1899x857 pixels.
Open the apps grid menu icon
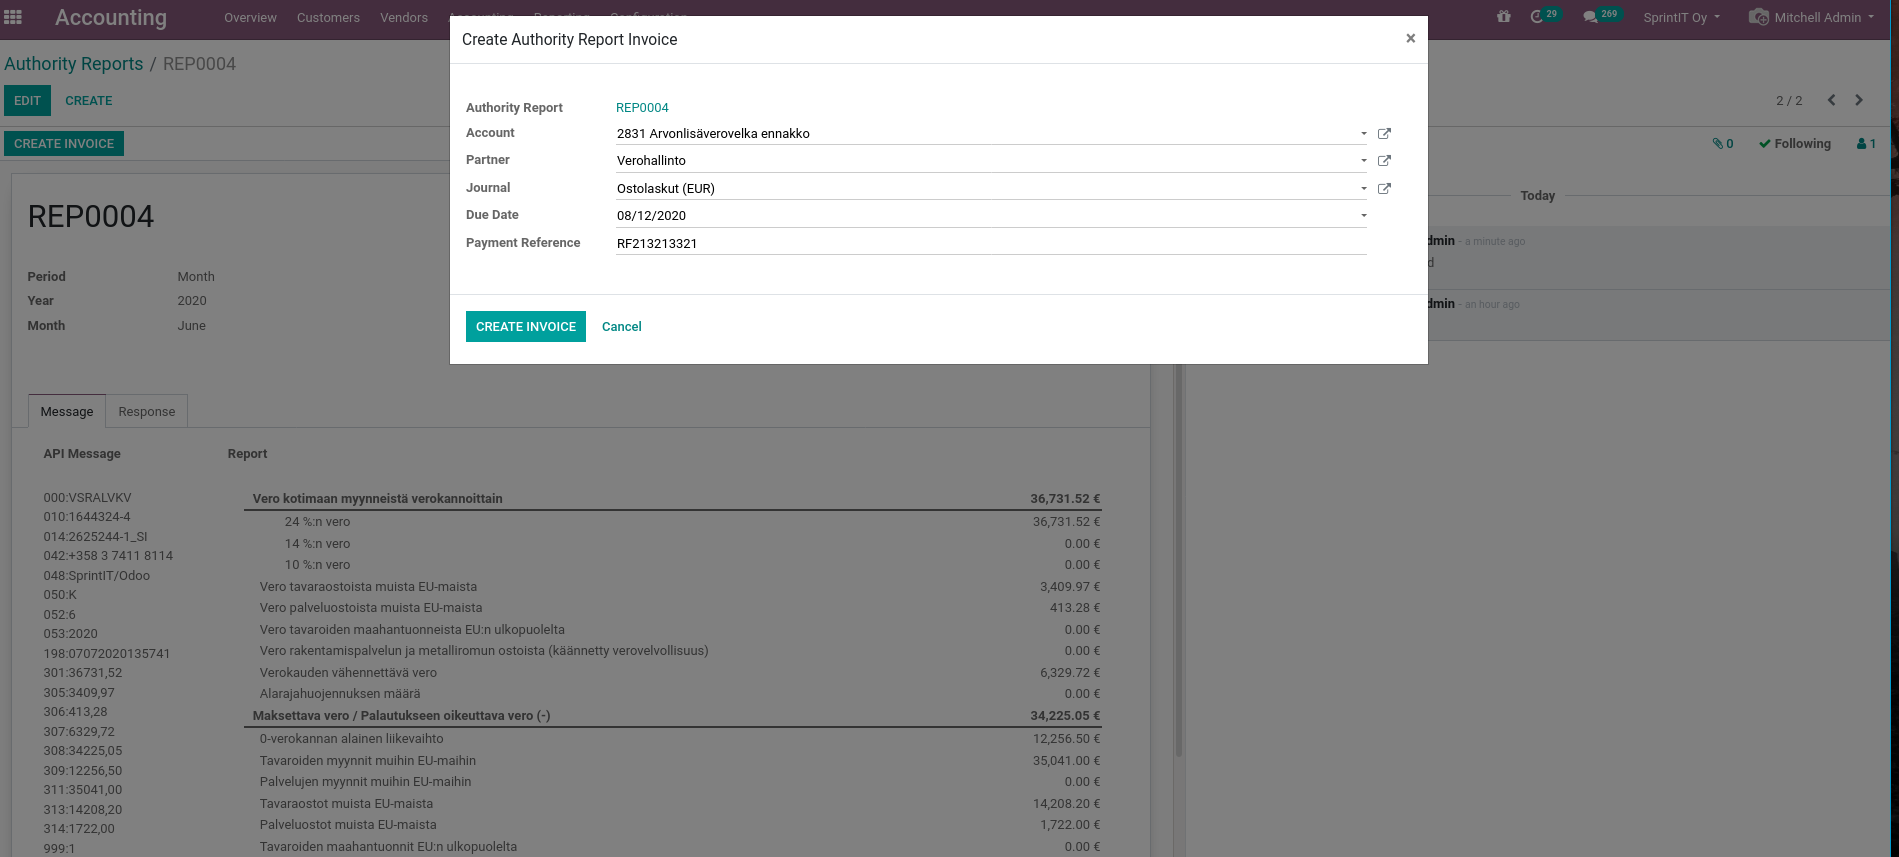[x=14, y=17]
